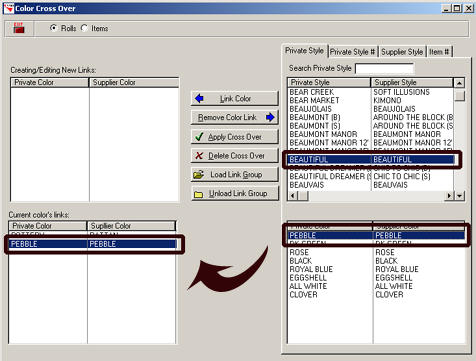
Task: Select the EGGSHELL color row
Action: tap(376, 278)
